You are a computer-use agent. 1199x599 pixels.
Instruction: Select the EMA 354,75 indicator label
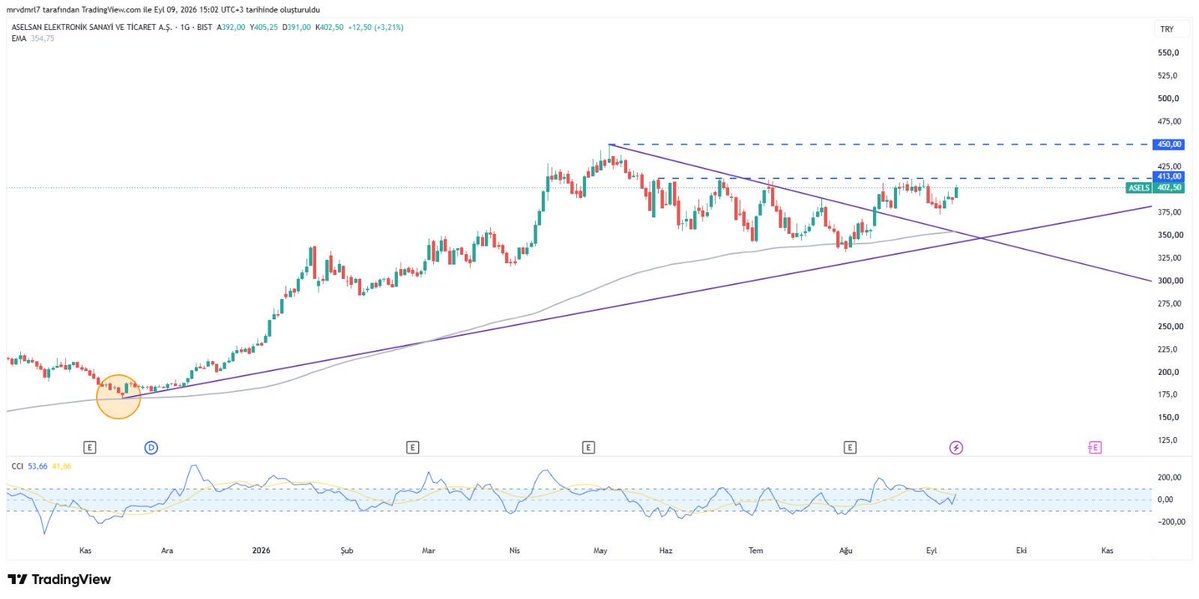coord(33,38)
